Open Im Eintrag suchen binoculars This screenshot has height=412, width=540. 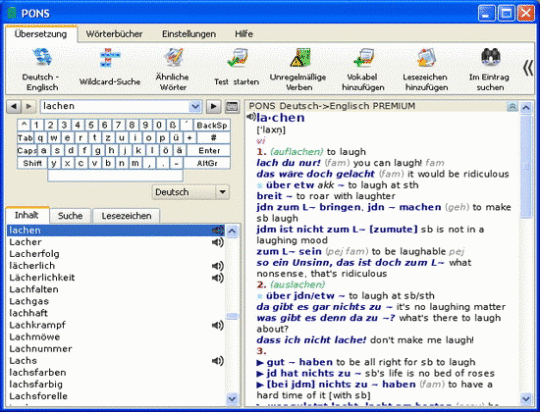click(x=490, y=56)
